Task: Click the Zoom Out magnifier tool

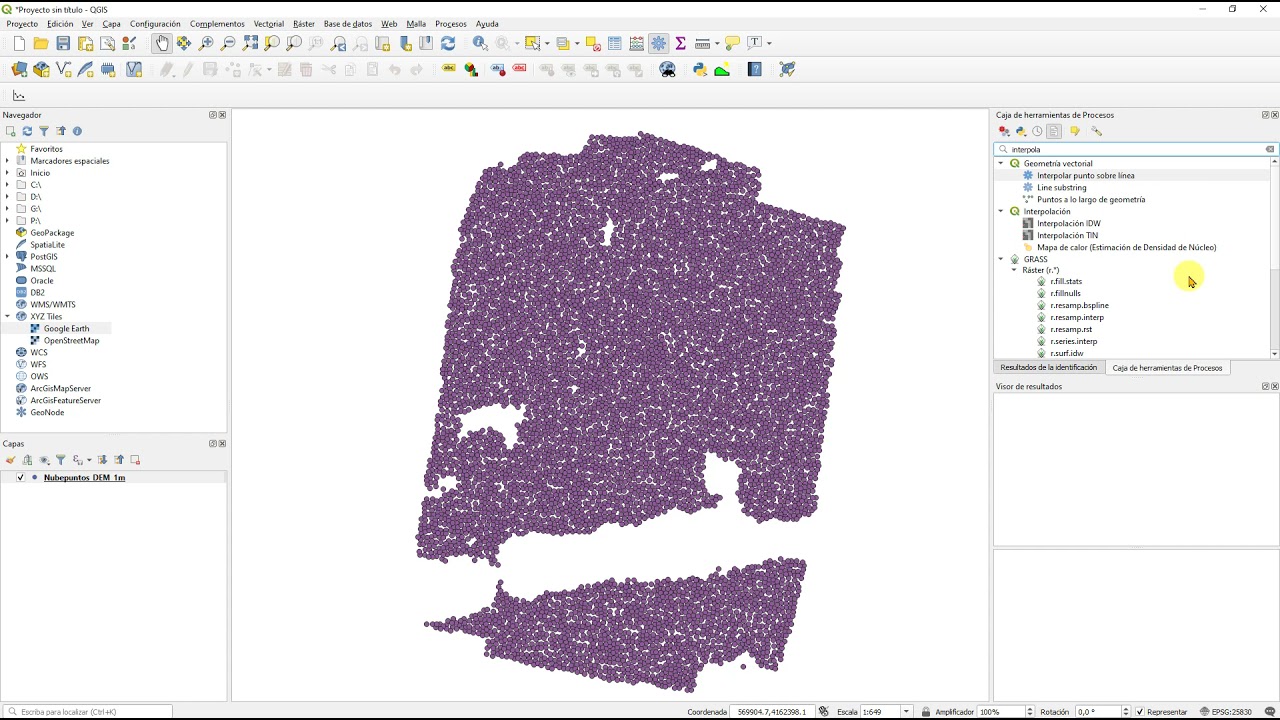Action: (x=228, y=43)
